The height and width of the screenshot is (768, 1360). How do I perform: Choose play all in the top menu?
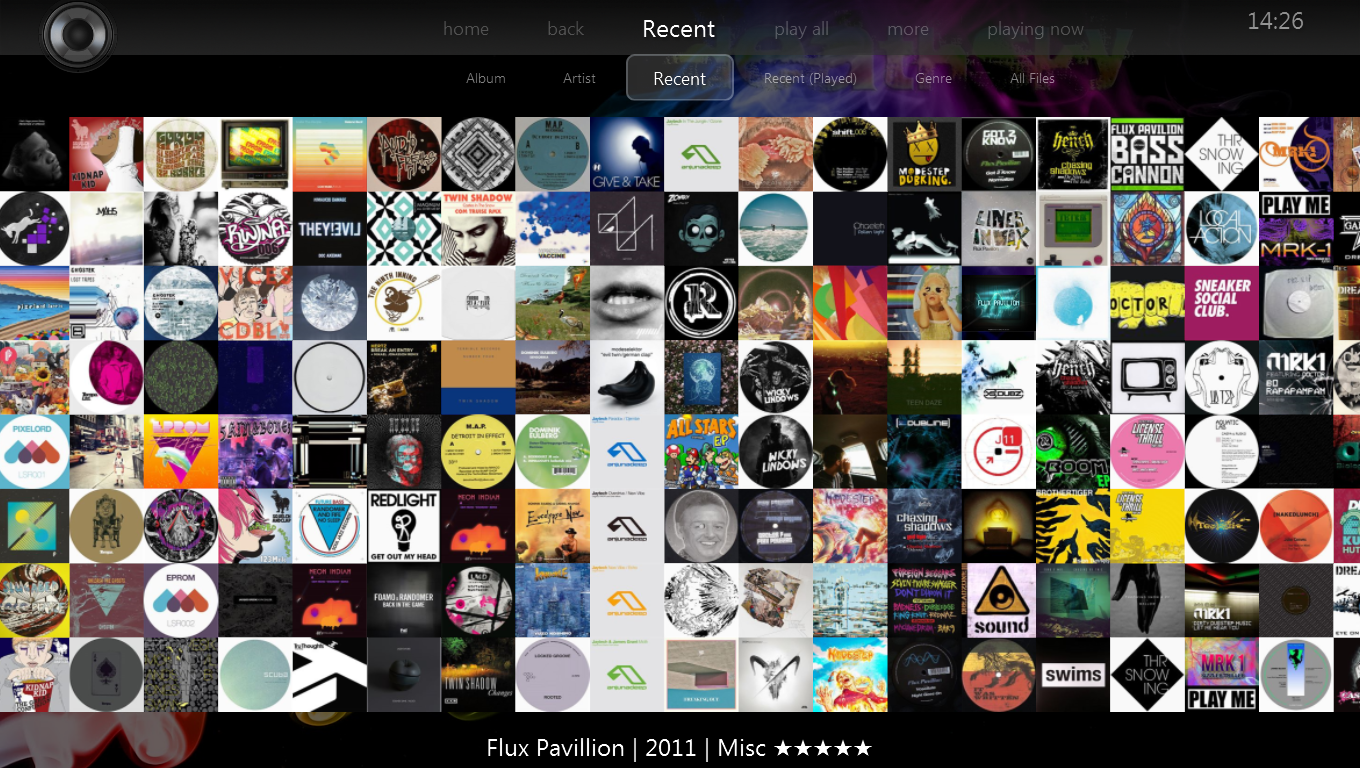pos(801,29)
